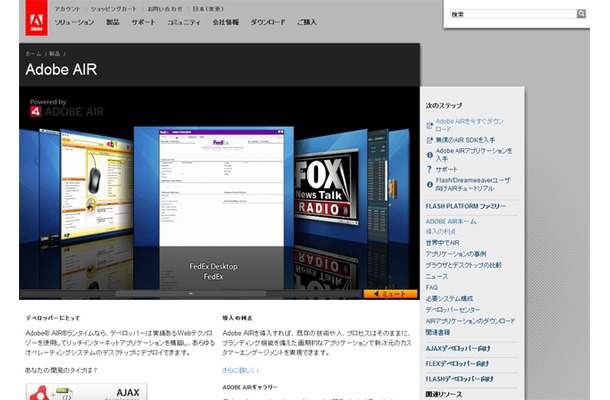Click the デベロッパーセンター link
Image resolution: width=610 pixels, height=400 pixels.
[x=453, y=310]
